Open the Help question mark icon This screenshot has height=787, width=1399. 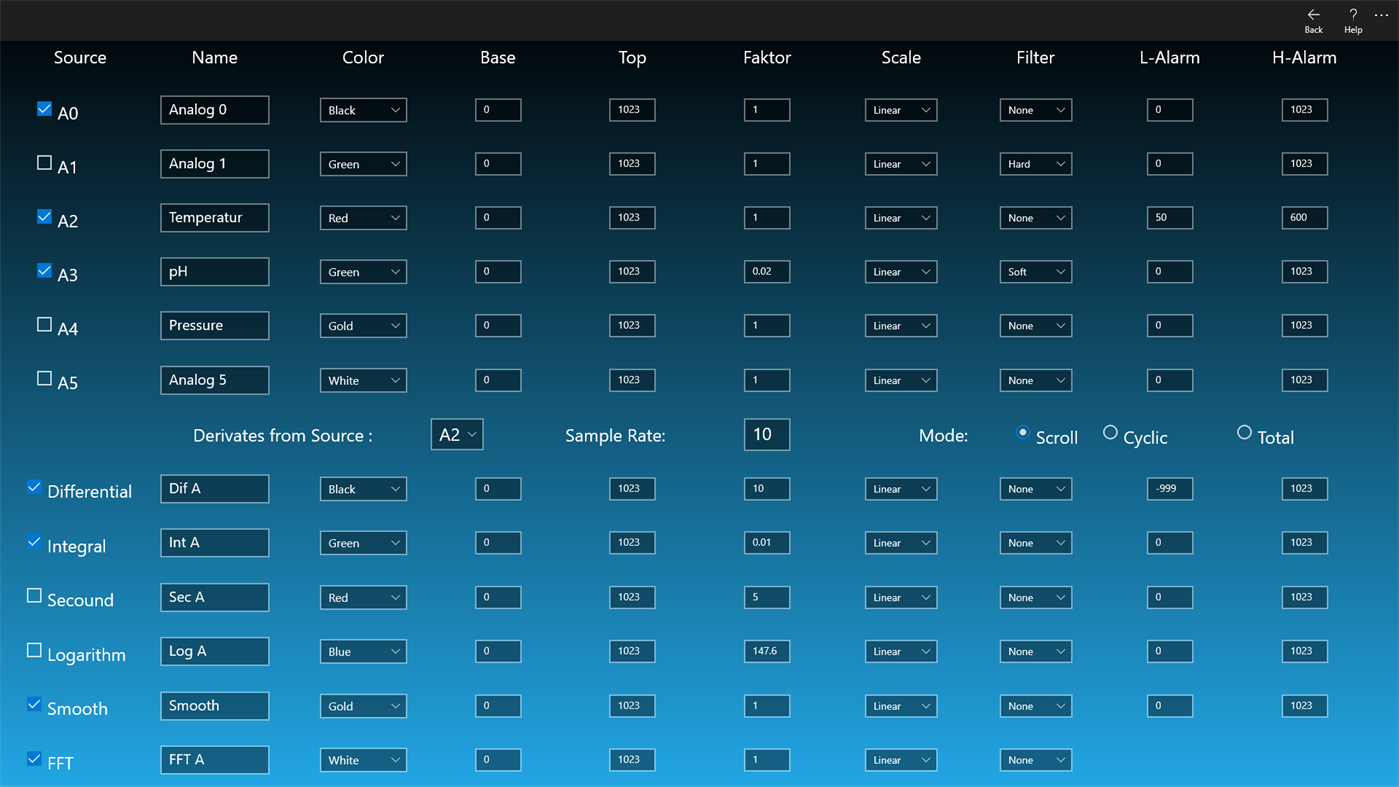[1353, 15]
